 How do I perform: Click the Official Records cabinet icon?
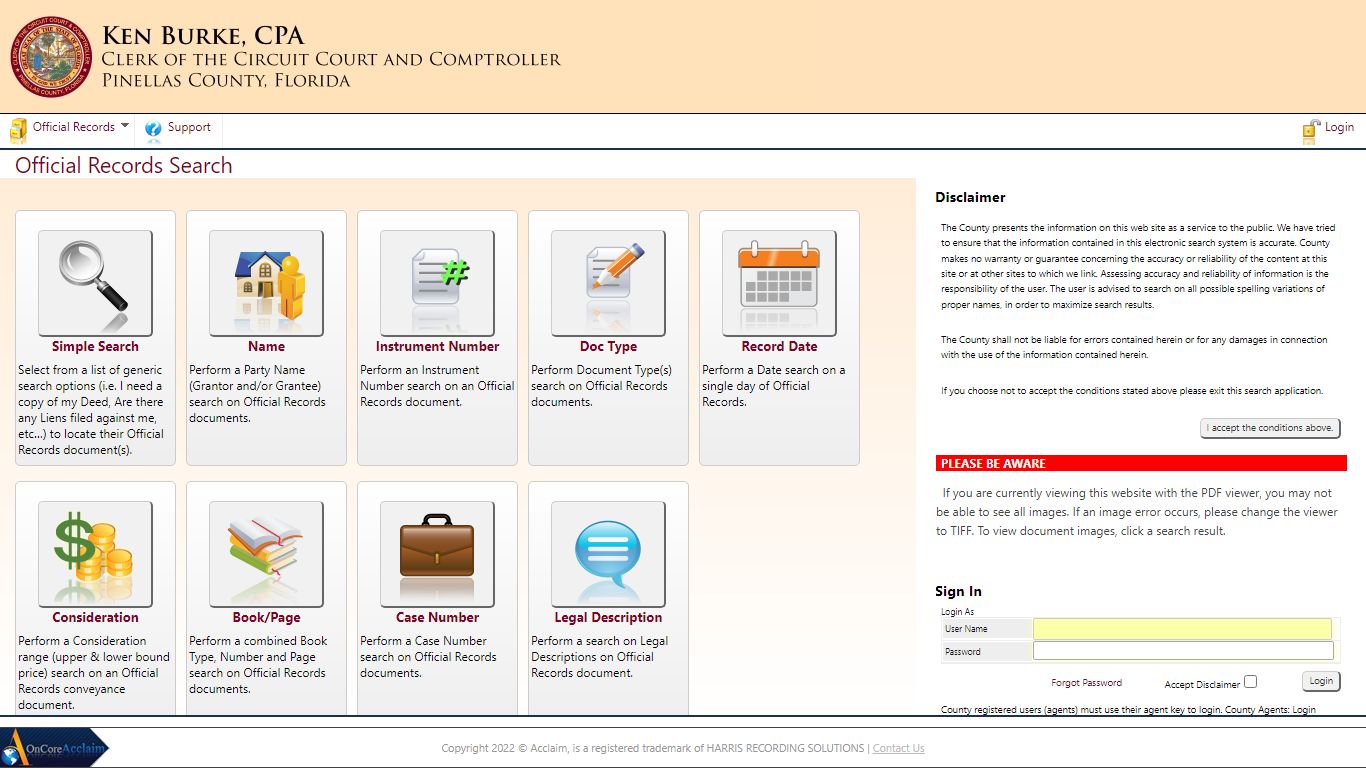pos(18,130)
